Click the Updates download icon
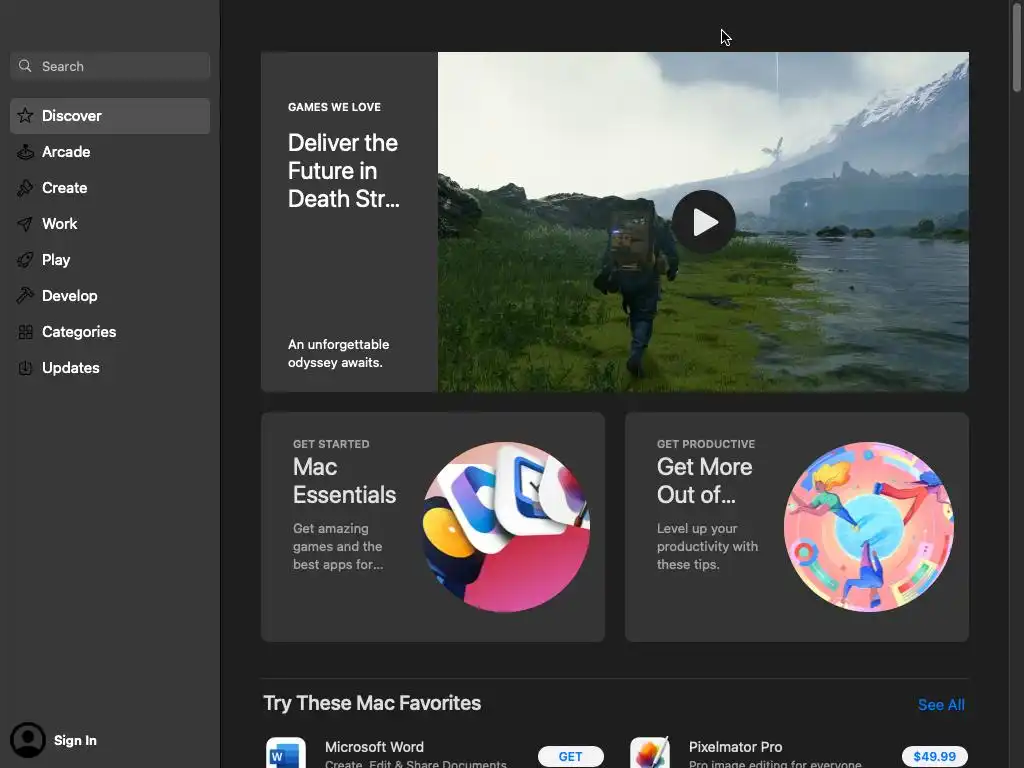 pyautogui.click(x=25, y=368)
